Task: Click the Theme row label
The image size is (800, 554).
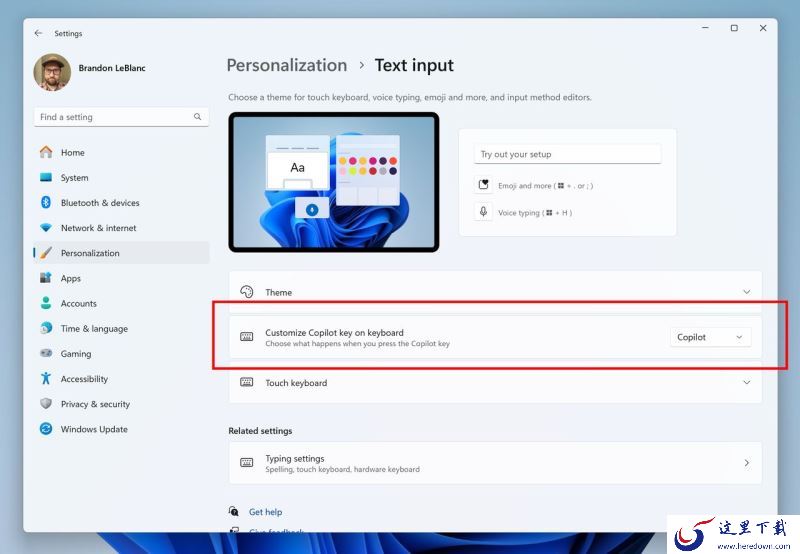Action: [279, 292]
